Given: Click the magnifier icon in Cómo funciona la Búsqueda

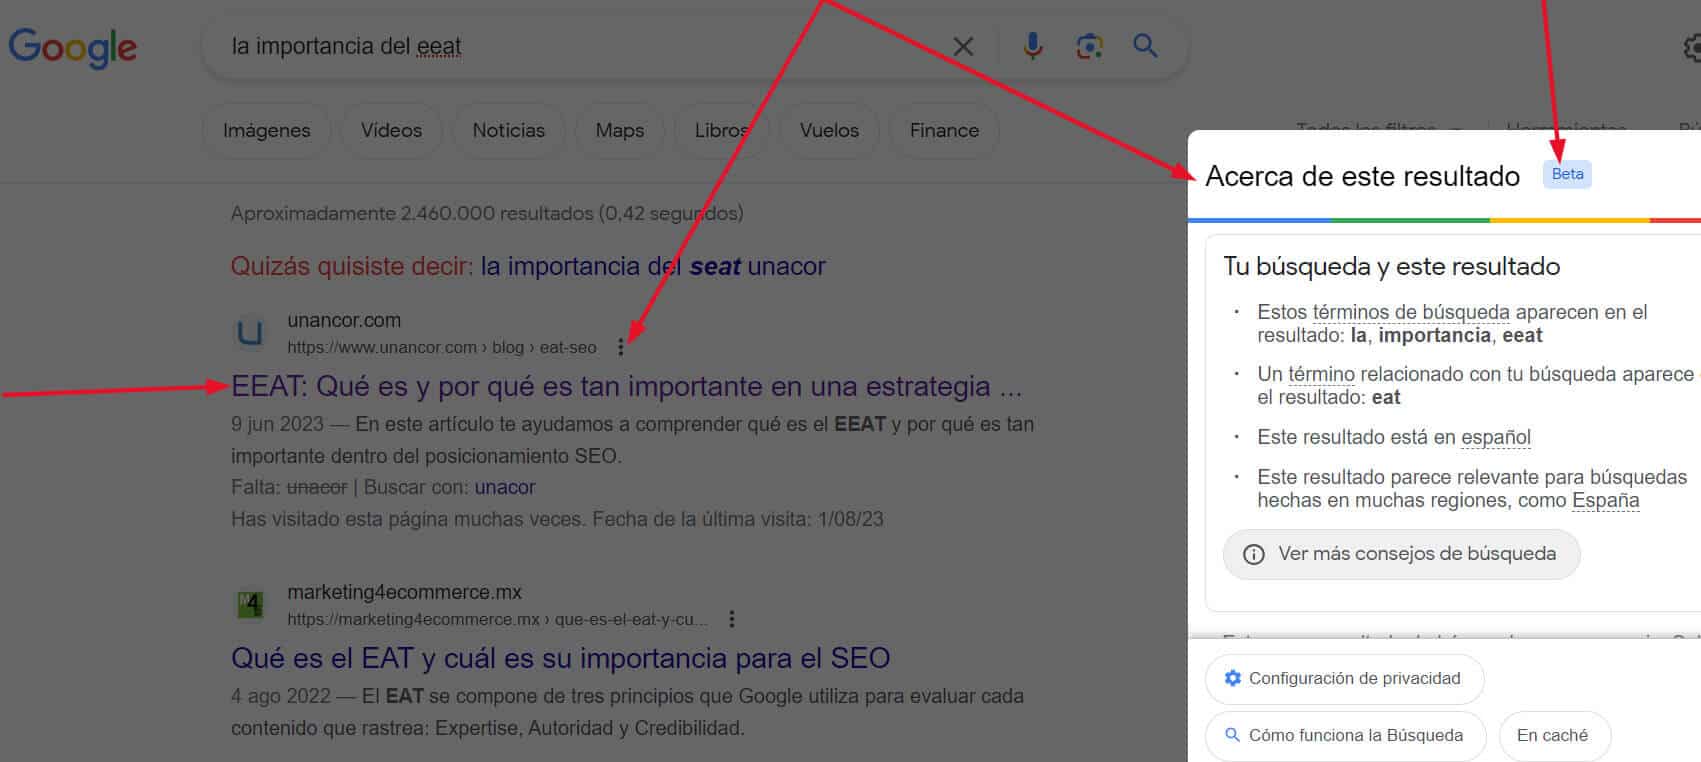Looking at the screenshot, I should [x=1232, y=735].
